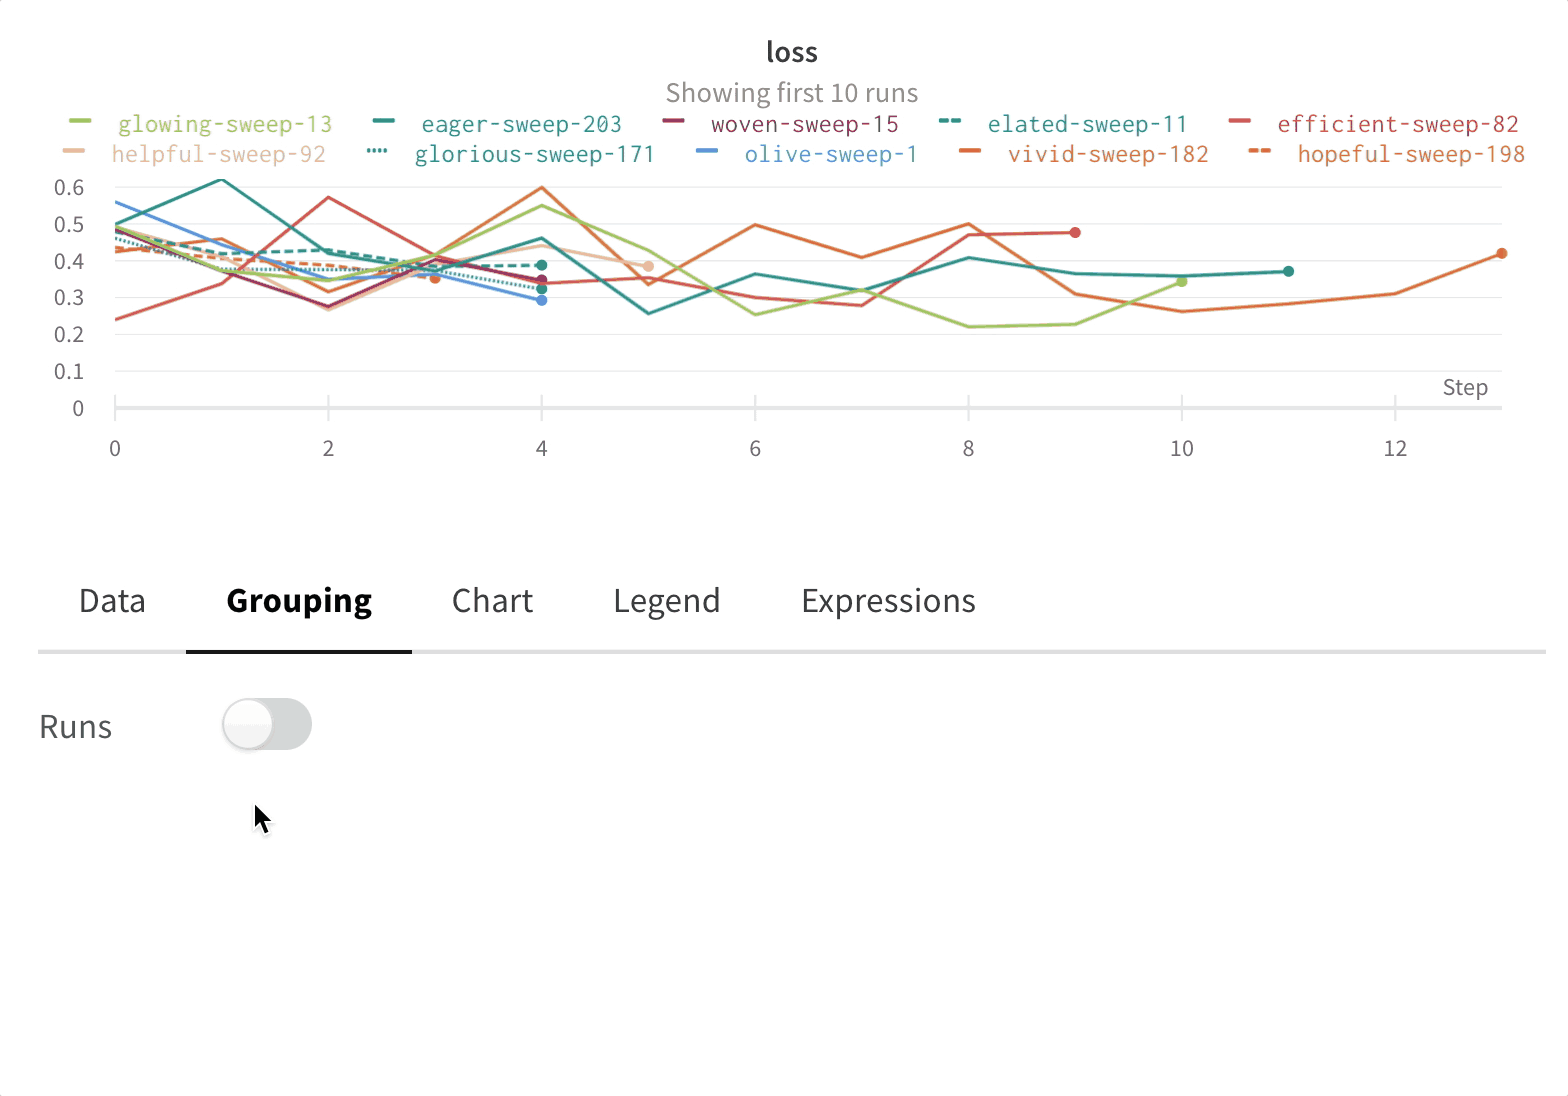Screen dimensions: 1568x1096
Task: Click the vivid-sweep-182 run name text
Action: (x=1108, y=154)
